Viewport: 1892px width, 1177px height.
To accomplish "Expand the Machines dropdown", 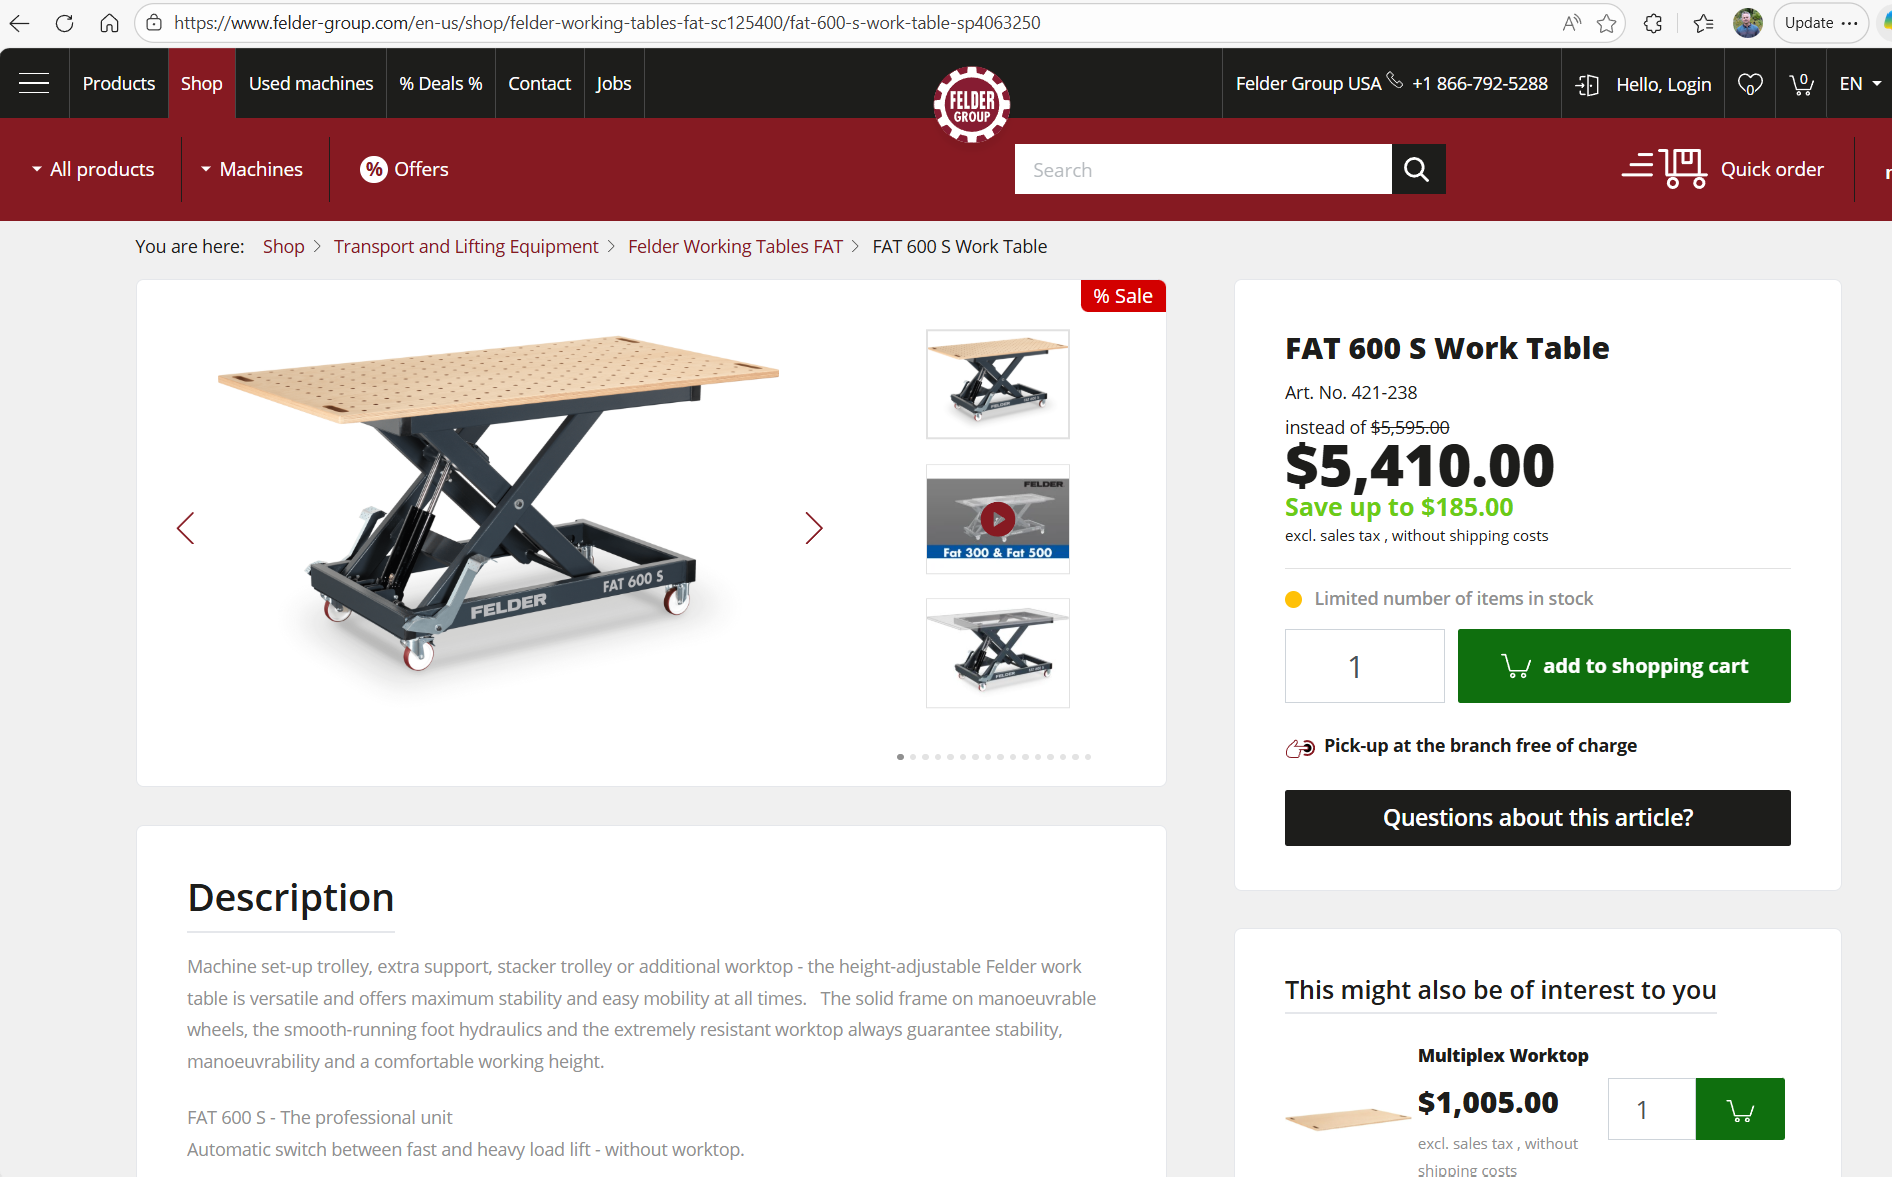I will 251,169.
